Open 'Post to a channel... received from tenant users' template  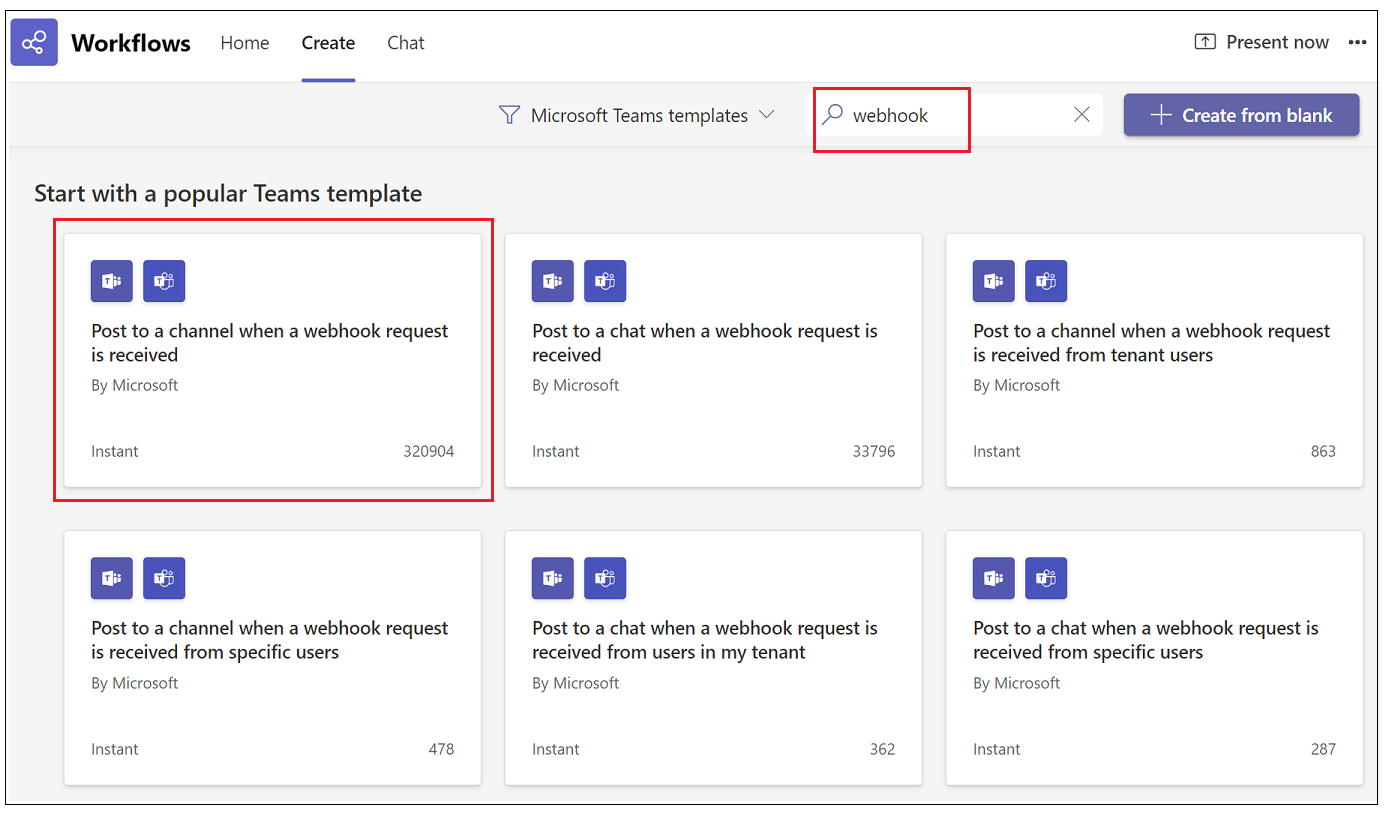point(1154,360)
